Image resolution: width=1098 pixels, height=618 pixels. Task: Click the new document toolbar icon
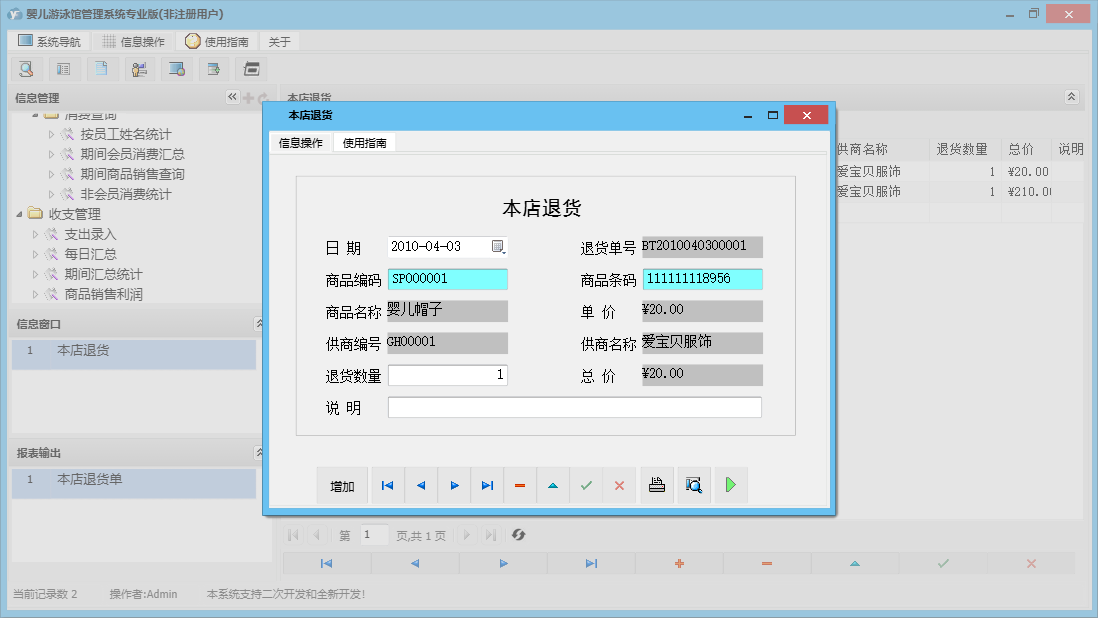(101, 68)
